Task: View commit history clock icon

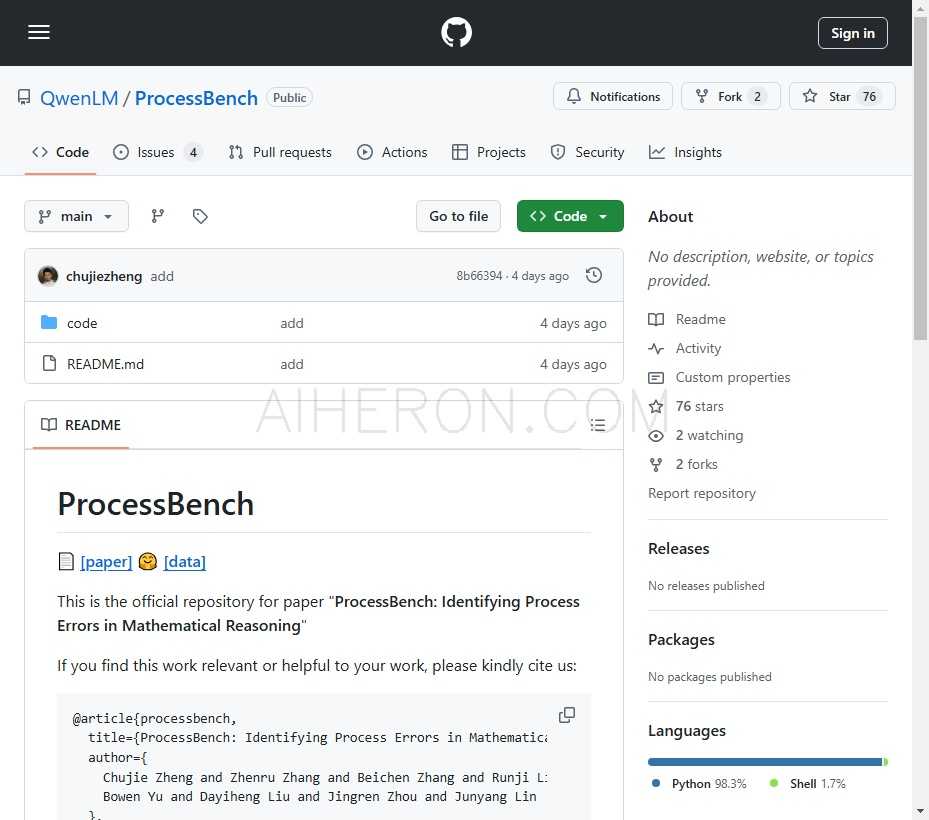Action: point(594,276)
